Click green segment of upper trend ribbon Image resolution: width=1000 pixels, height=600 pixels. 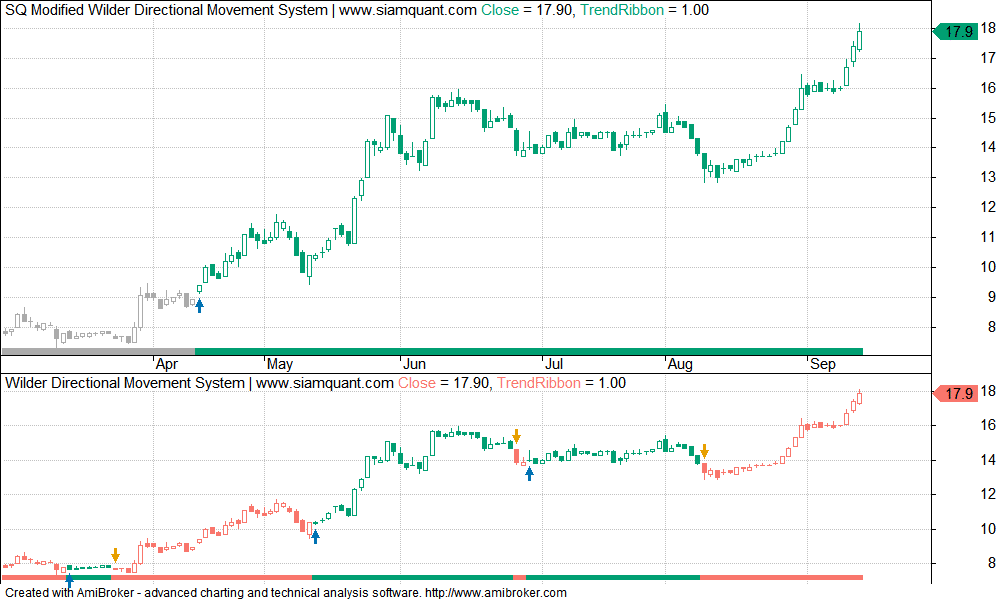528,351
